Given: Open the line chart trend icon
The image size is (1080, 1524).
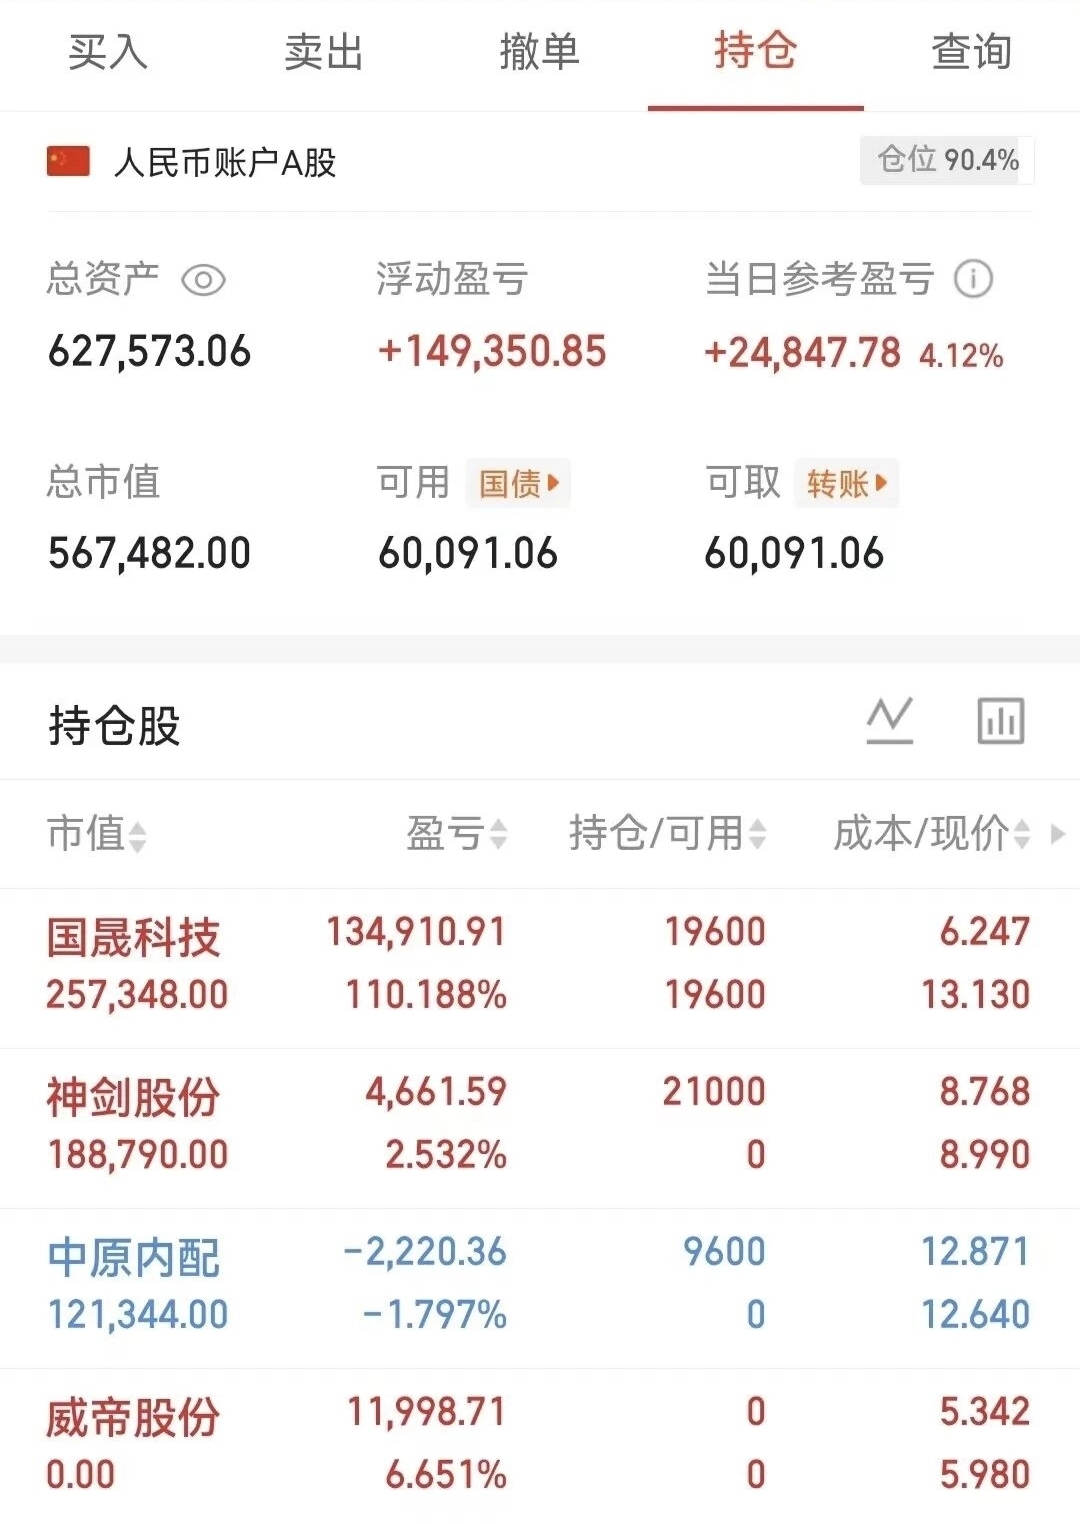Looking at the screenshot, I should pos(890,720).
